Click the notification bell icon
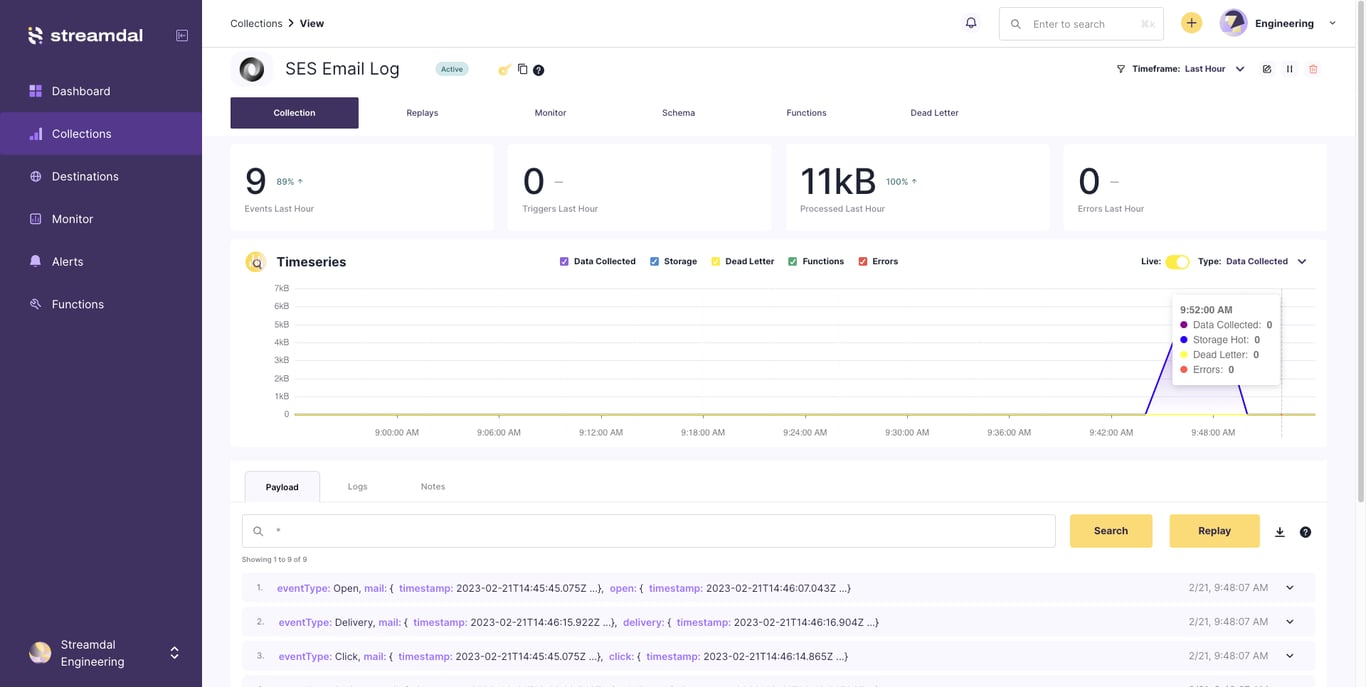 (971, 23)
